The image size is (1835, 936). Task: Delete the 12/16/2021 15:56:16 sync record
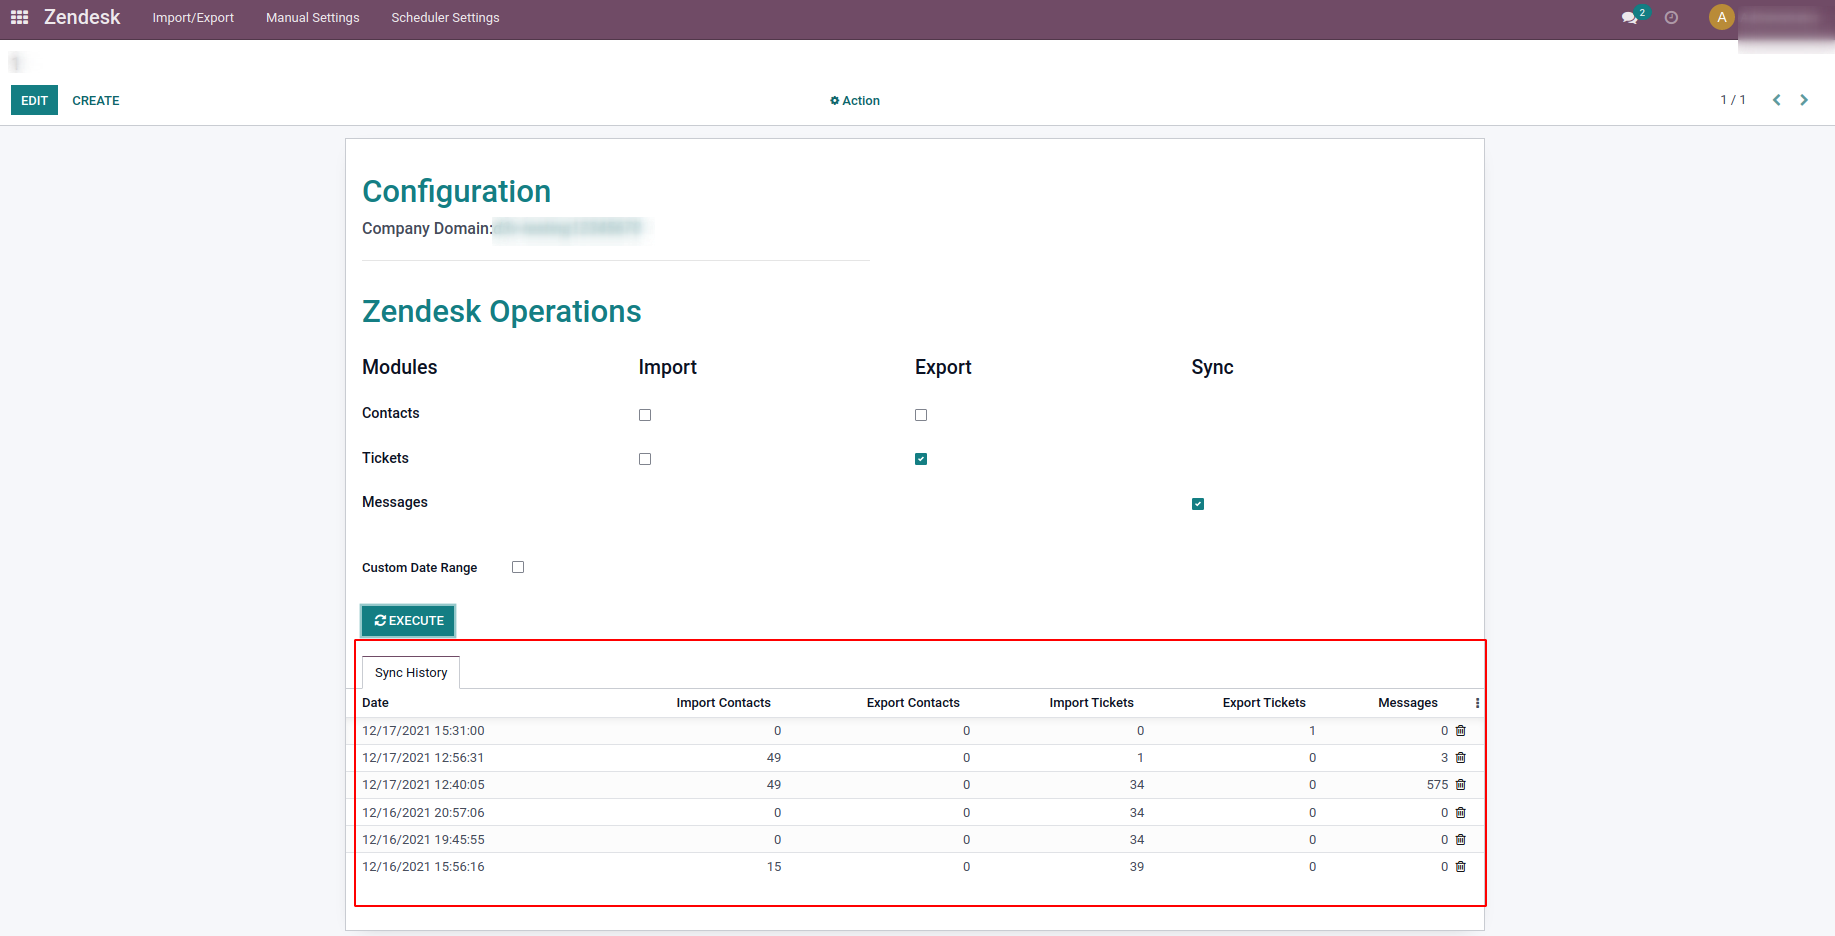tap(1460, 867)
